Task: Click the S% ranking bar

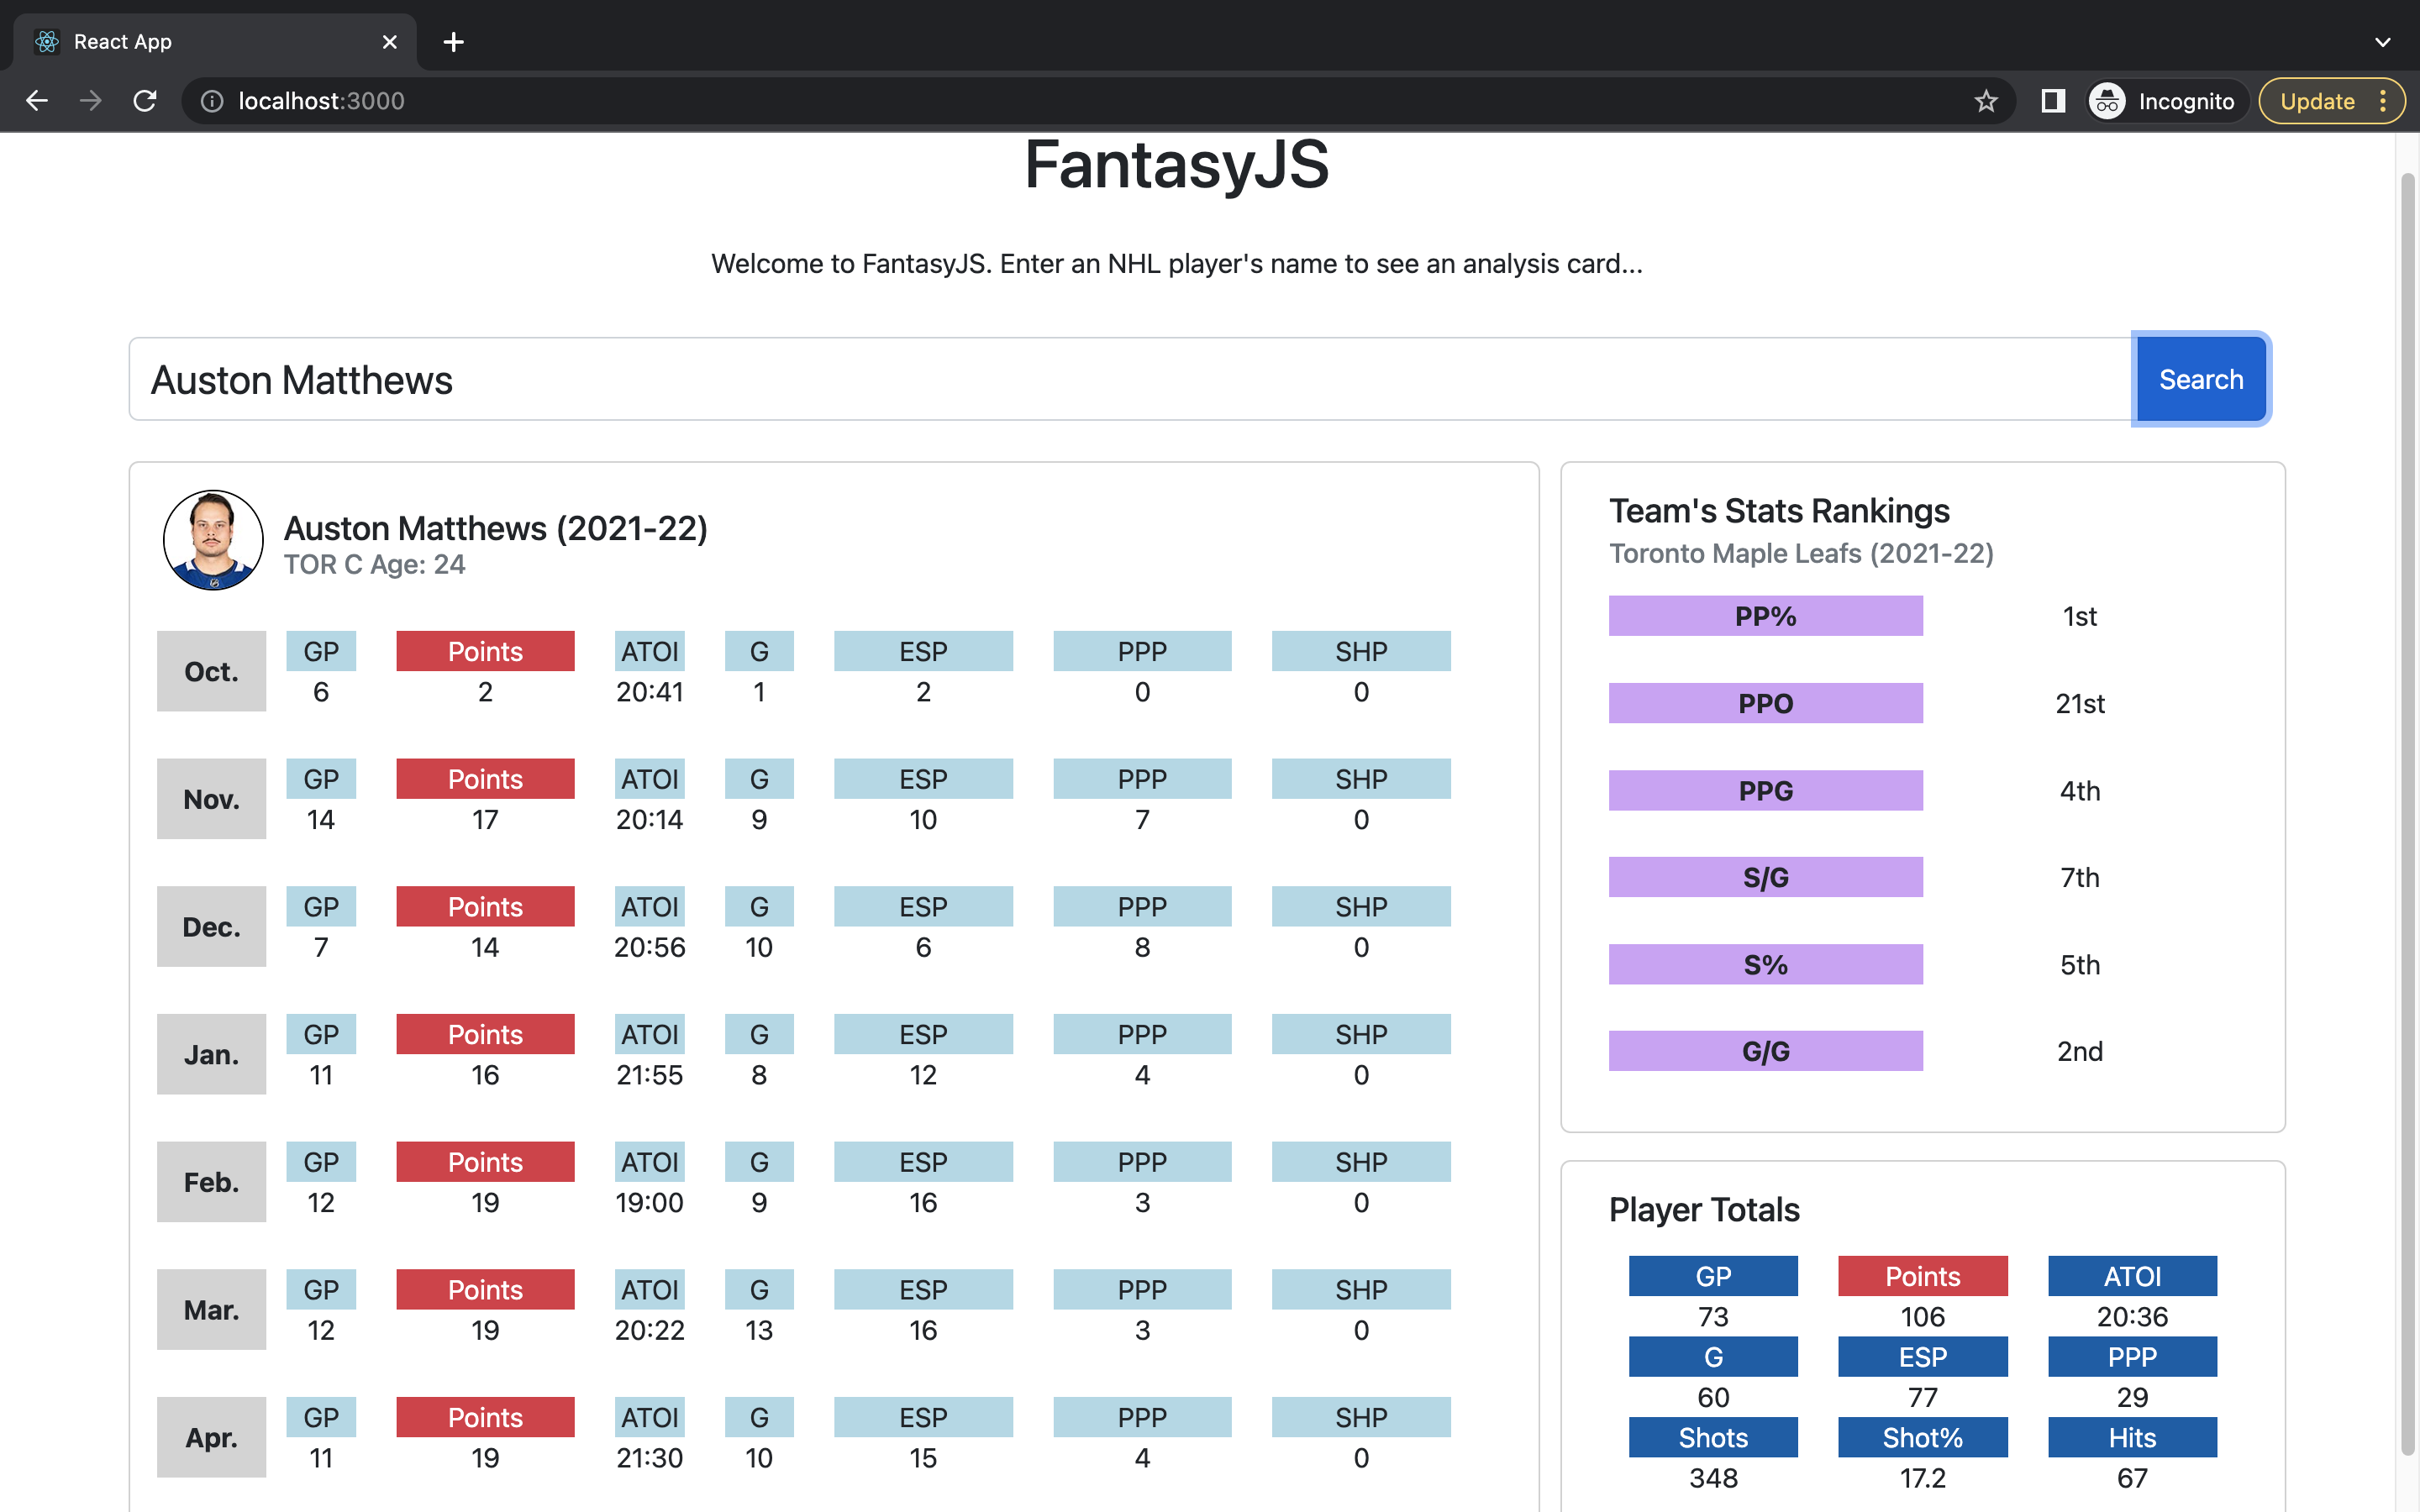Action: (x=1765, y=964)
